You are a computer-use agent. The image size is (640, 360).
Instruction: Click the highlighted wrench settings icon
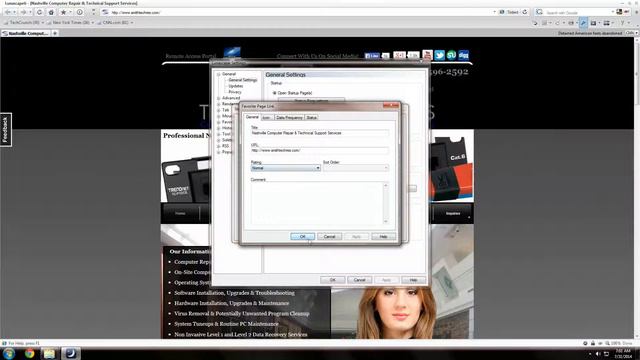point(583,23)
